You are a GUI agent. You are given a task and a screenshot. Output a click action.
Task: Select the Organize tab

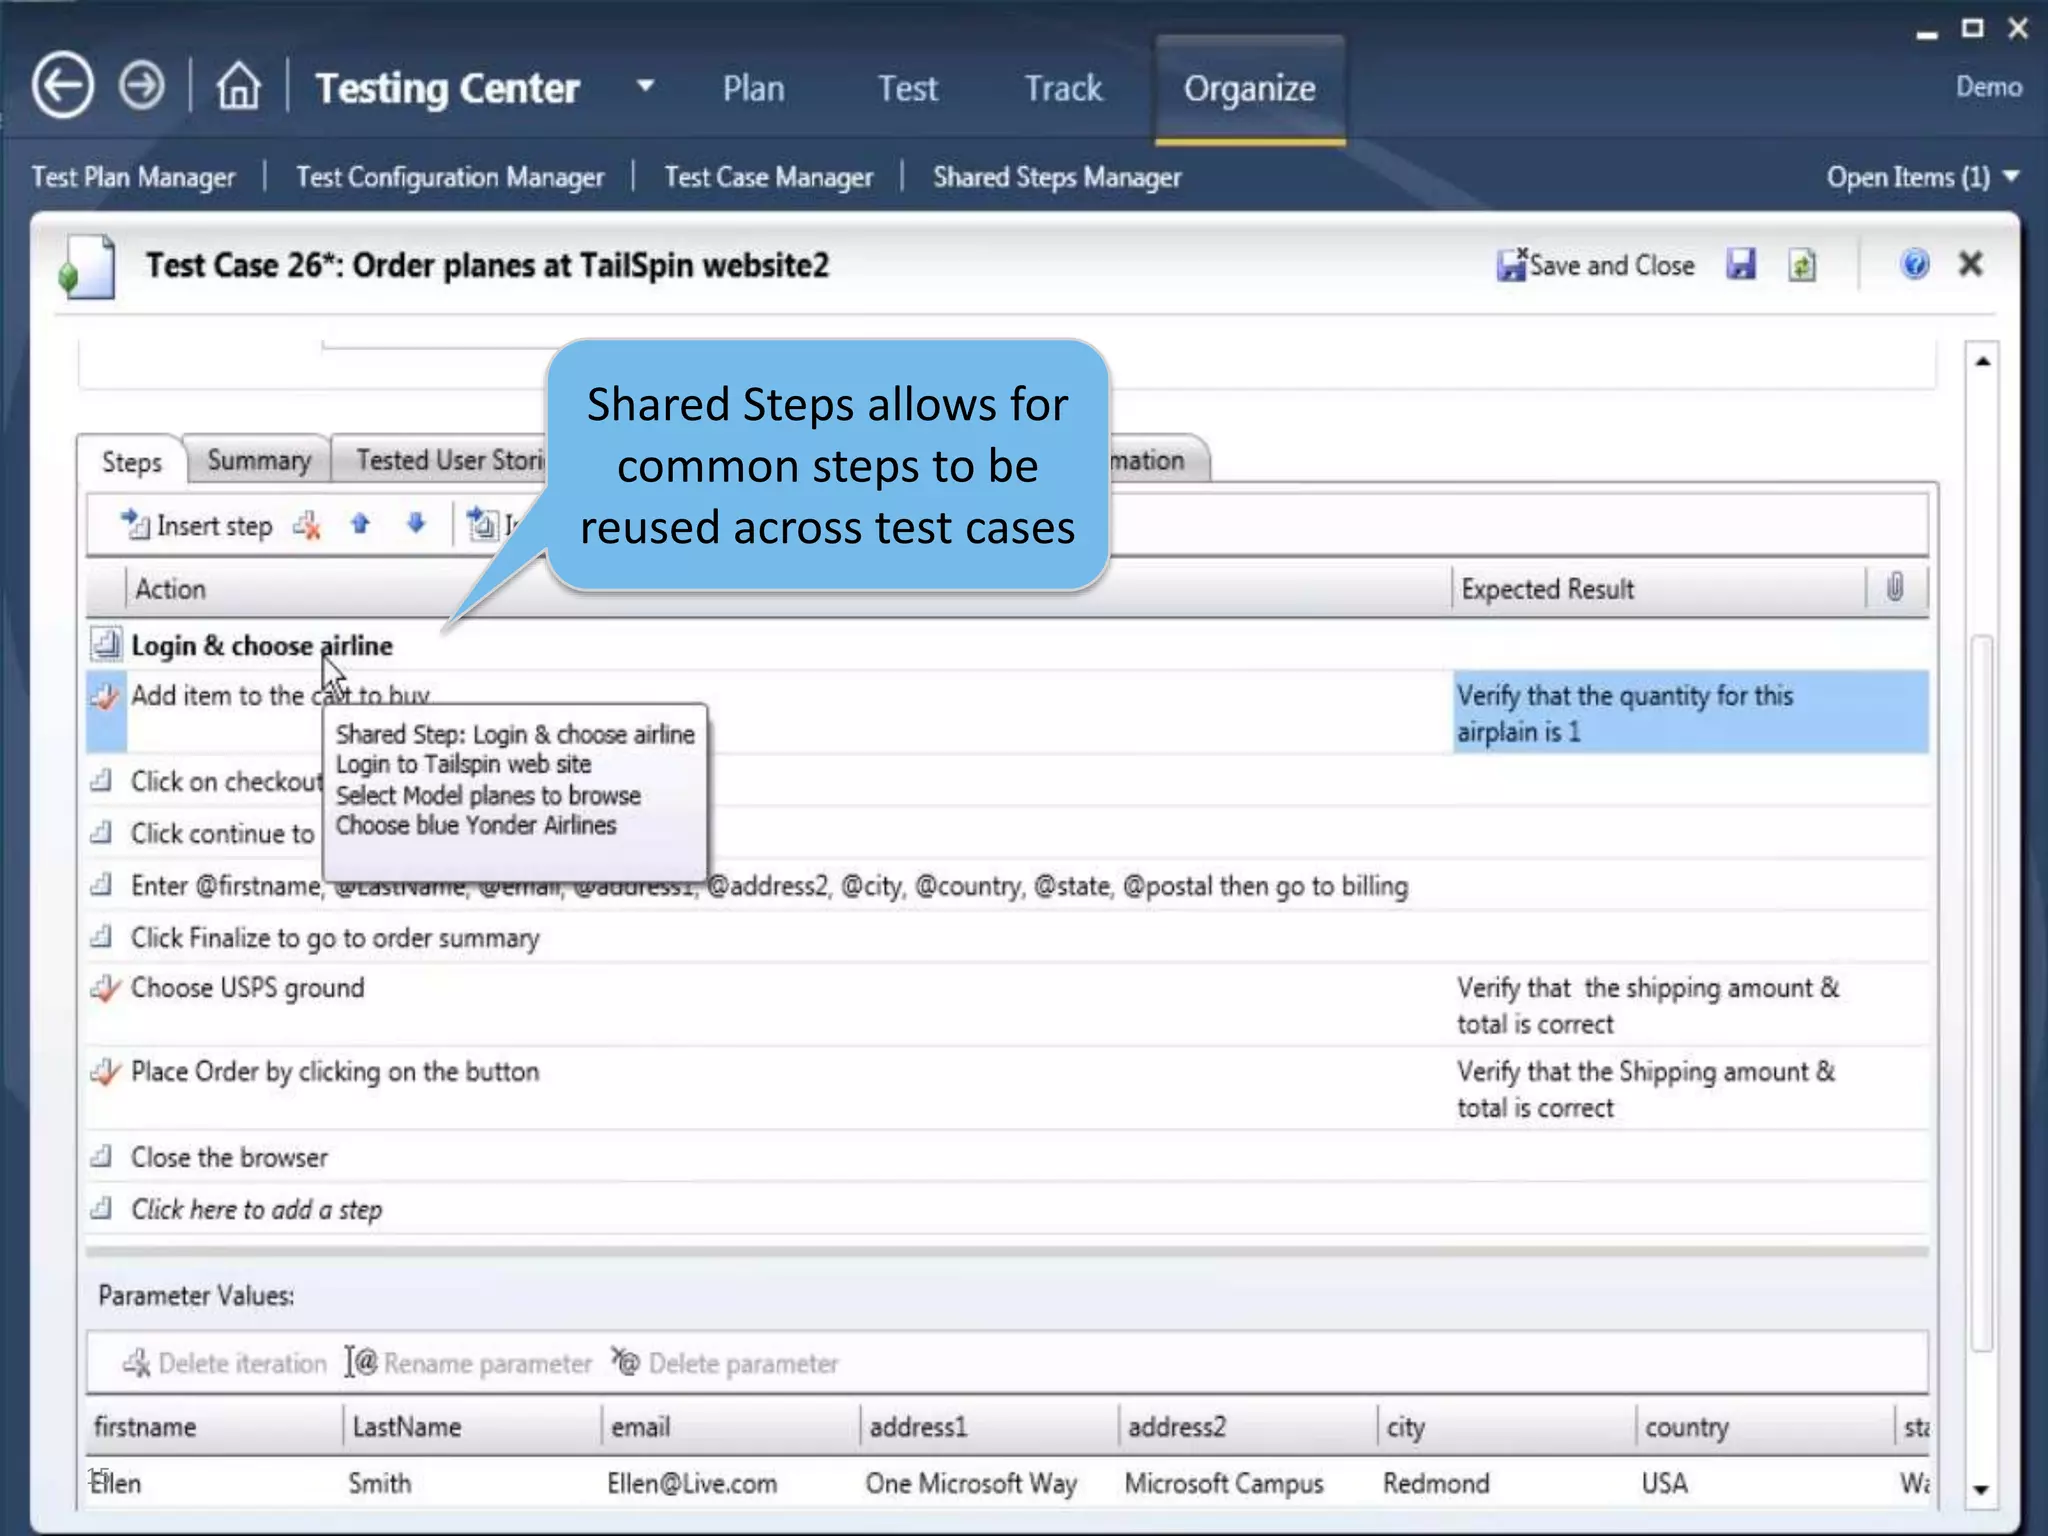1249,90
